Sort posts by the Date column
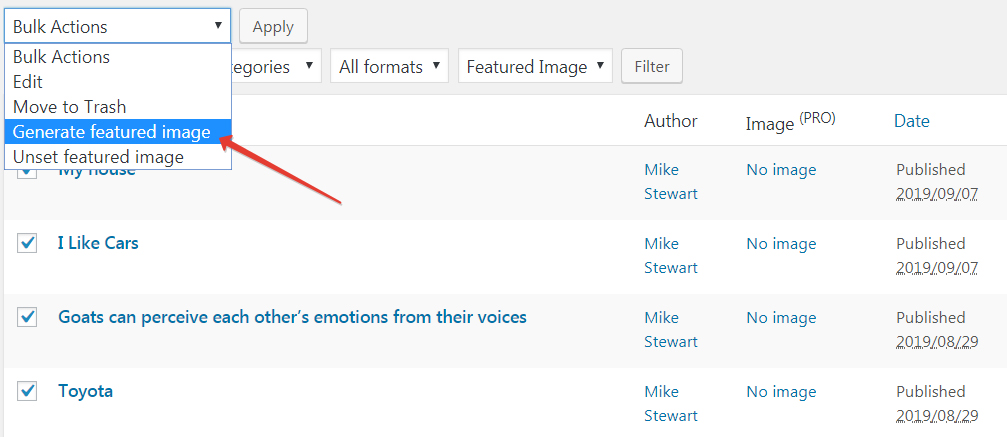Viewport: 1007px width, 437px height. (x=911, y=121)
